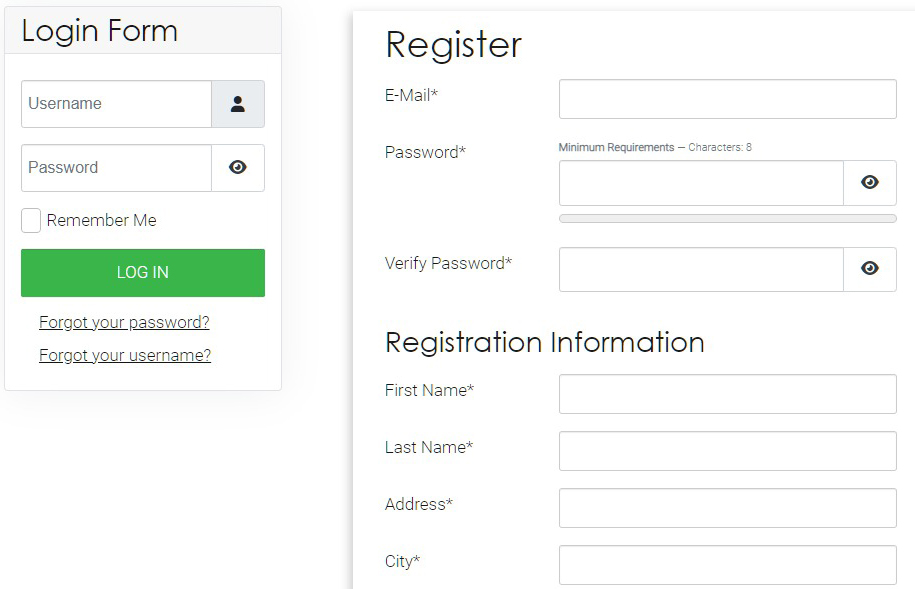
Task: Click the Login Form panel heading
Action: (x=100, y=31)
